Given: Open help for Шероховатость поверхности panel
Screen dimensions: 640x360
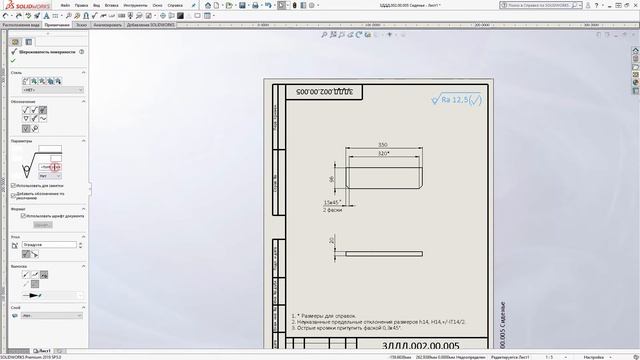Looking at the screenshot, I should tap(82, 52).
